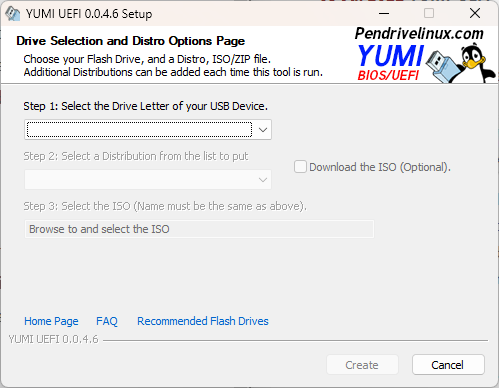Tick the Download the ISO (Optional) checkbox

tap(300, 167)
